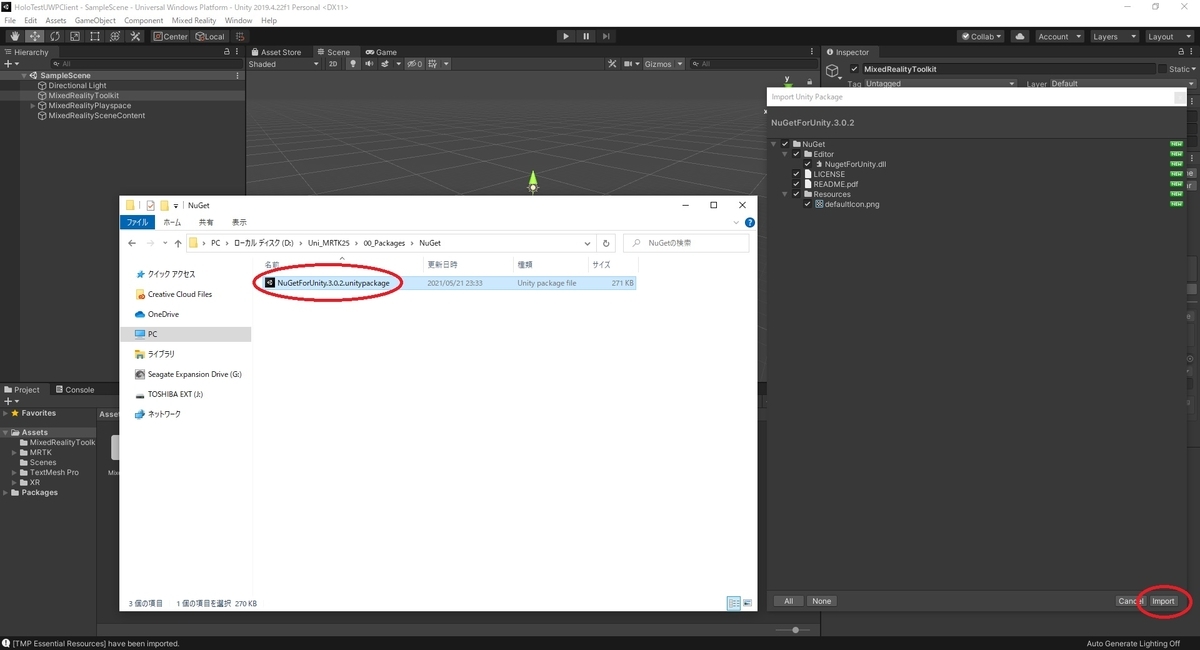This screenshot has width=1200, height=650.
Task: Select the Scale tool in Unity toolbar
Action: (74, 36)
